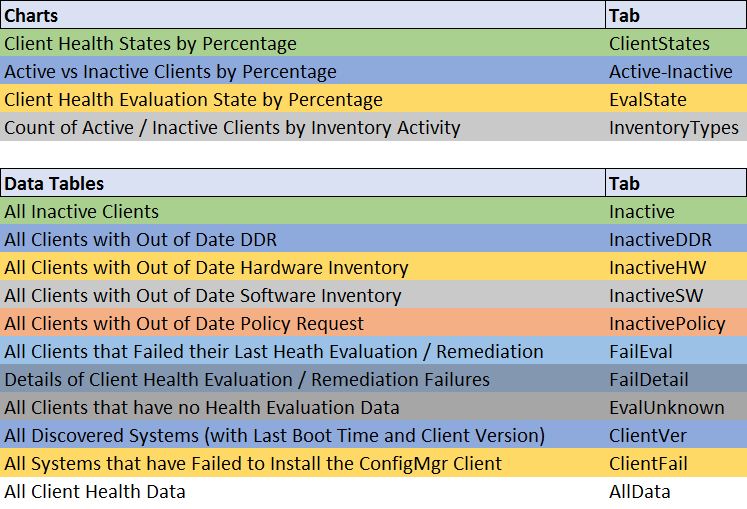This screenshot has width=747, height=509.
Task: Click the Client Health States by Percentage row
Action: (150, 44)
